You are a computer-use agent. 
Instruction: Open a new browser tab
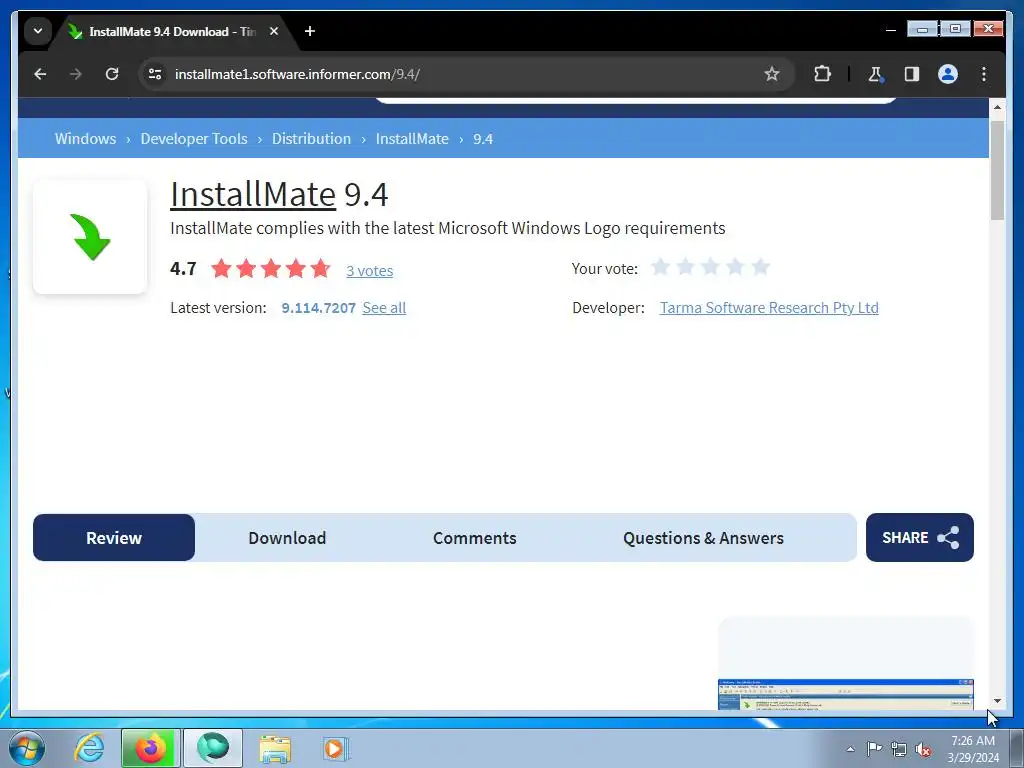(x=310, y=31)
